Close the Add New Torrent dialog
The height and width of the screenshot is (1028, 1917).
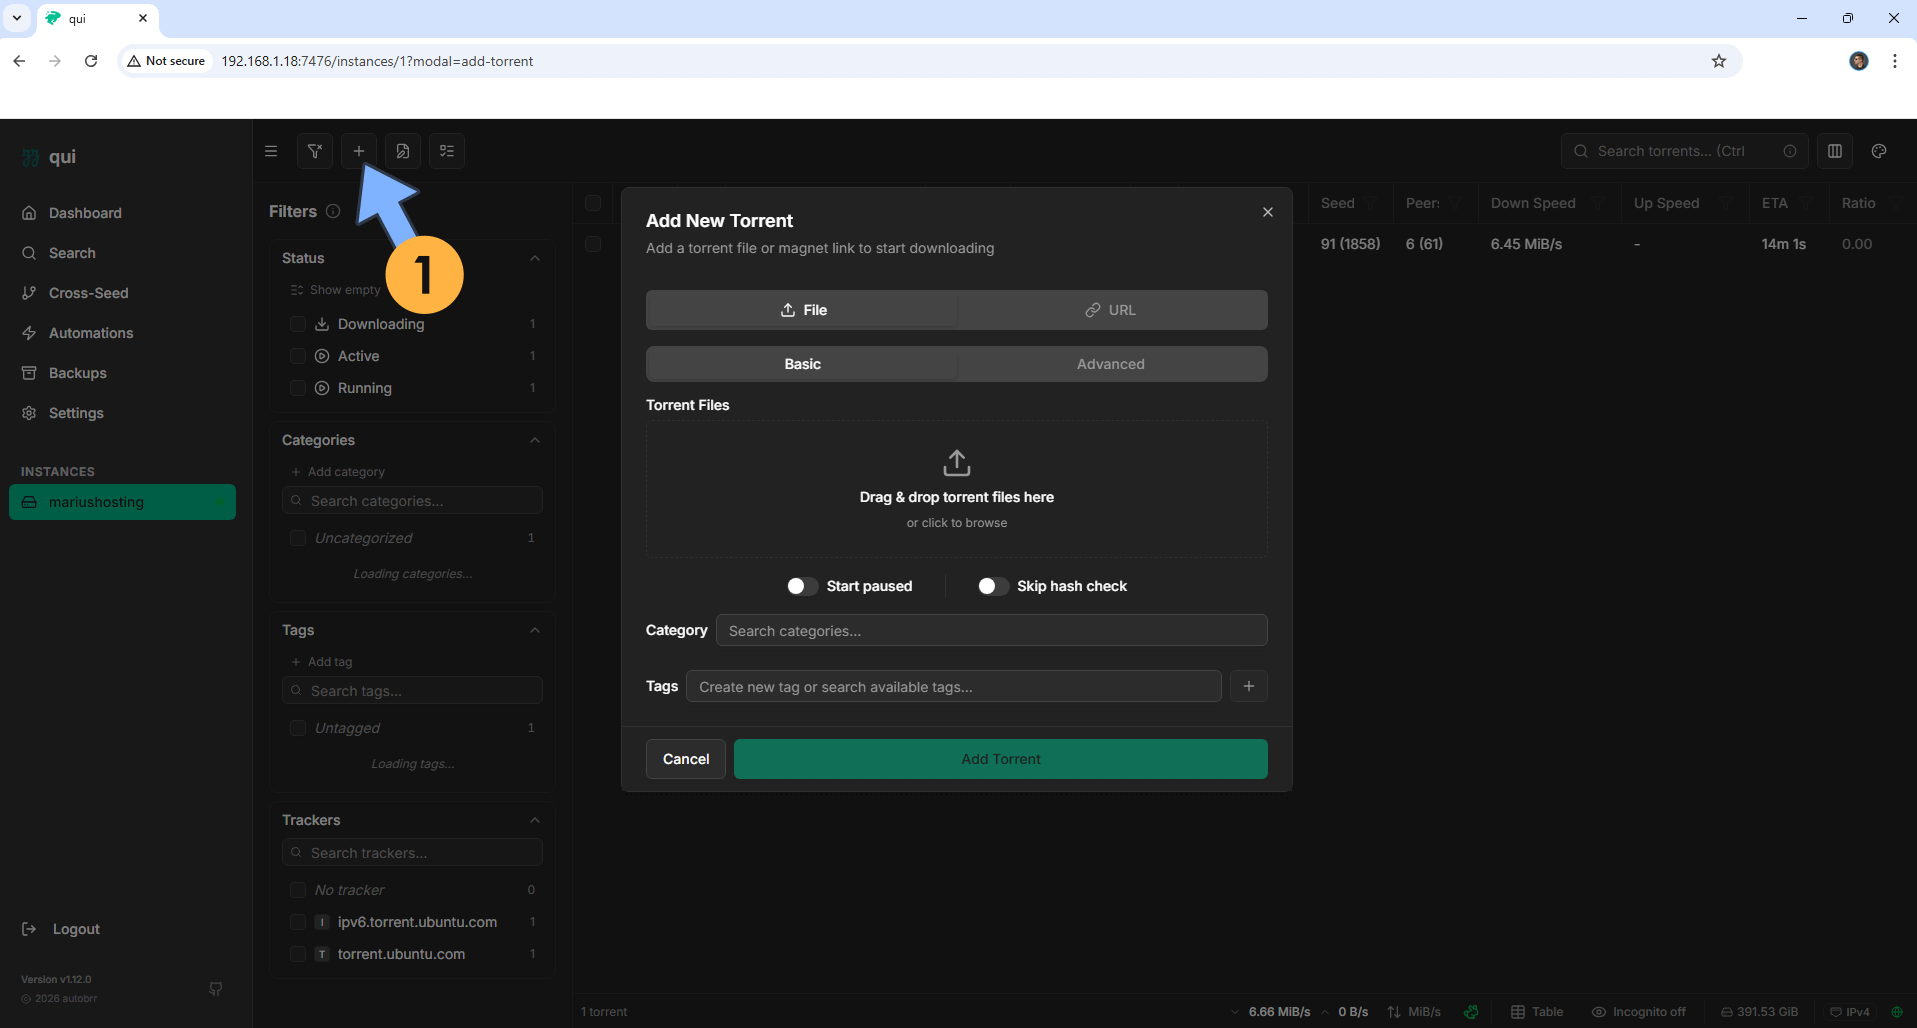[x=1267, y=212]
